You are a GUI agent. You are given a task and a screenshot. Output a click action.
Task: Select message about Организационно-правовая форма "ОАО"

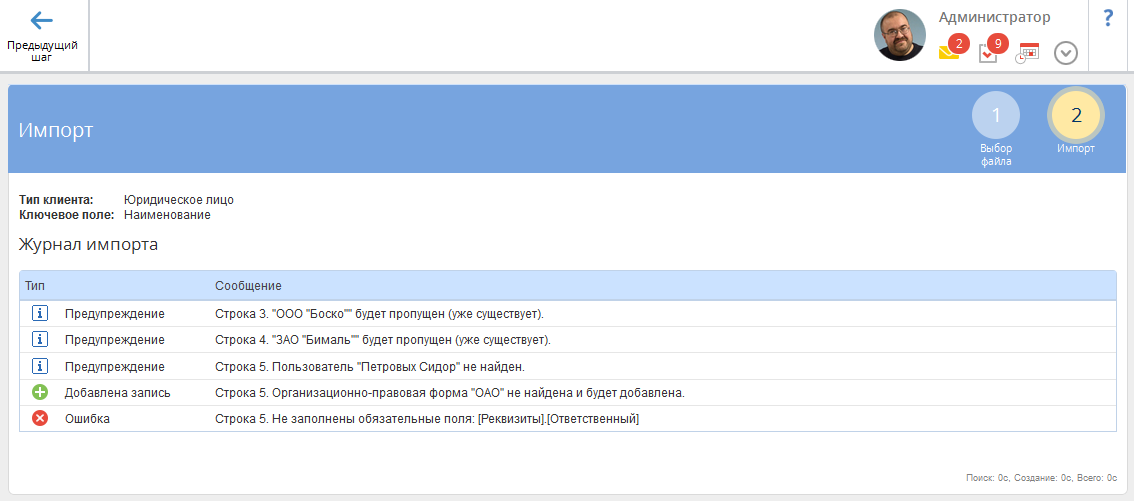[x=450, y=393]
